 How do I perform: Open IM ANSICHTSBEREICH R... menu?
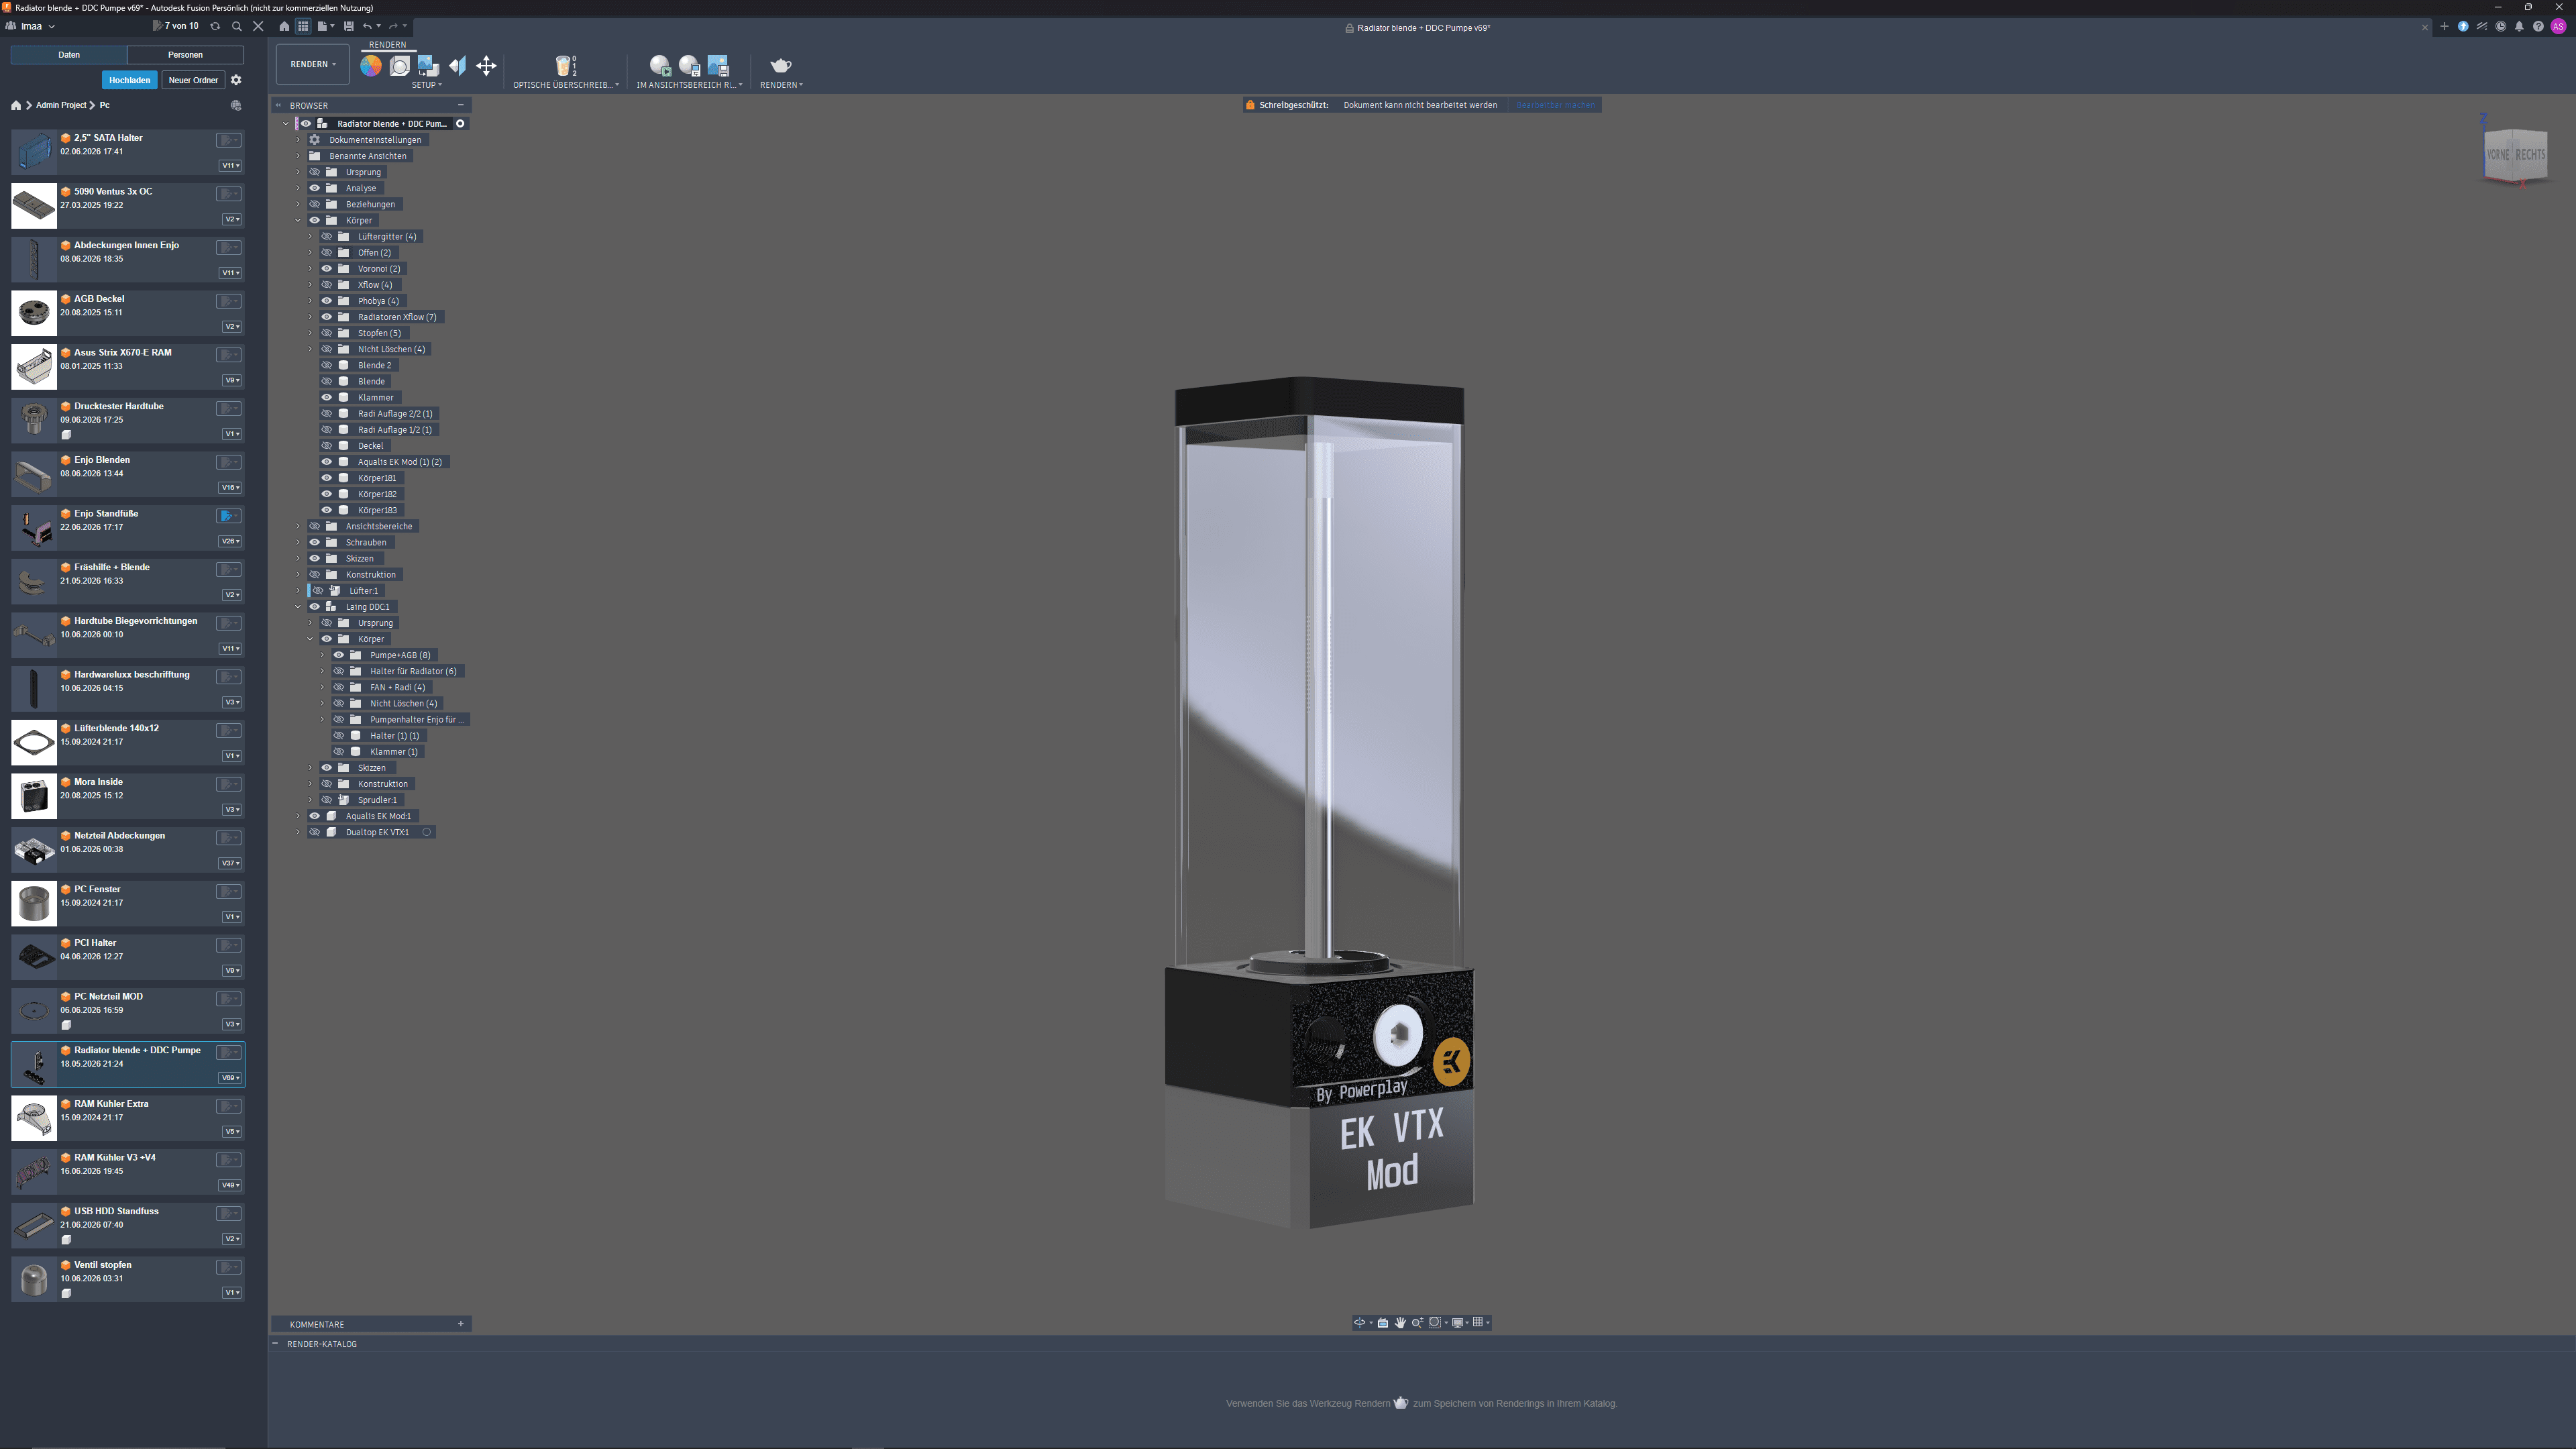coord(690,85)
